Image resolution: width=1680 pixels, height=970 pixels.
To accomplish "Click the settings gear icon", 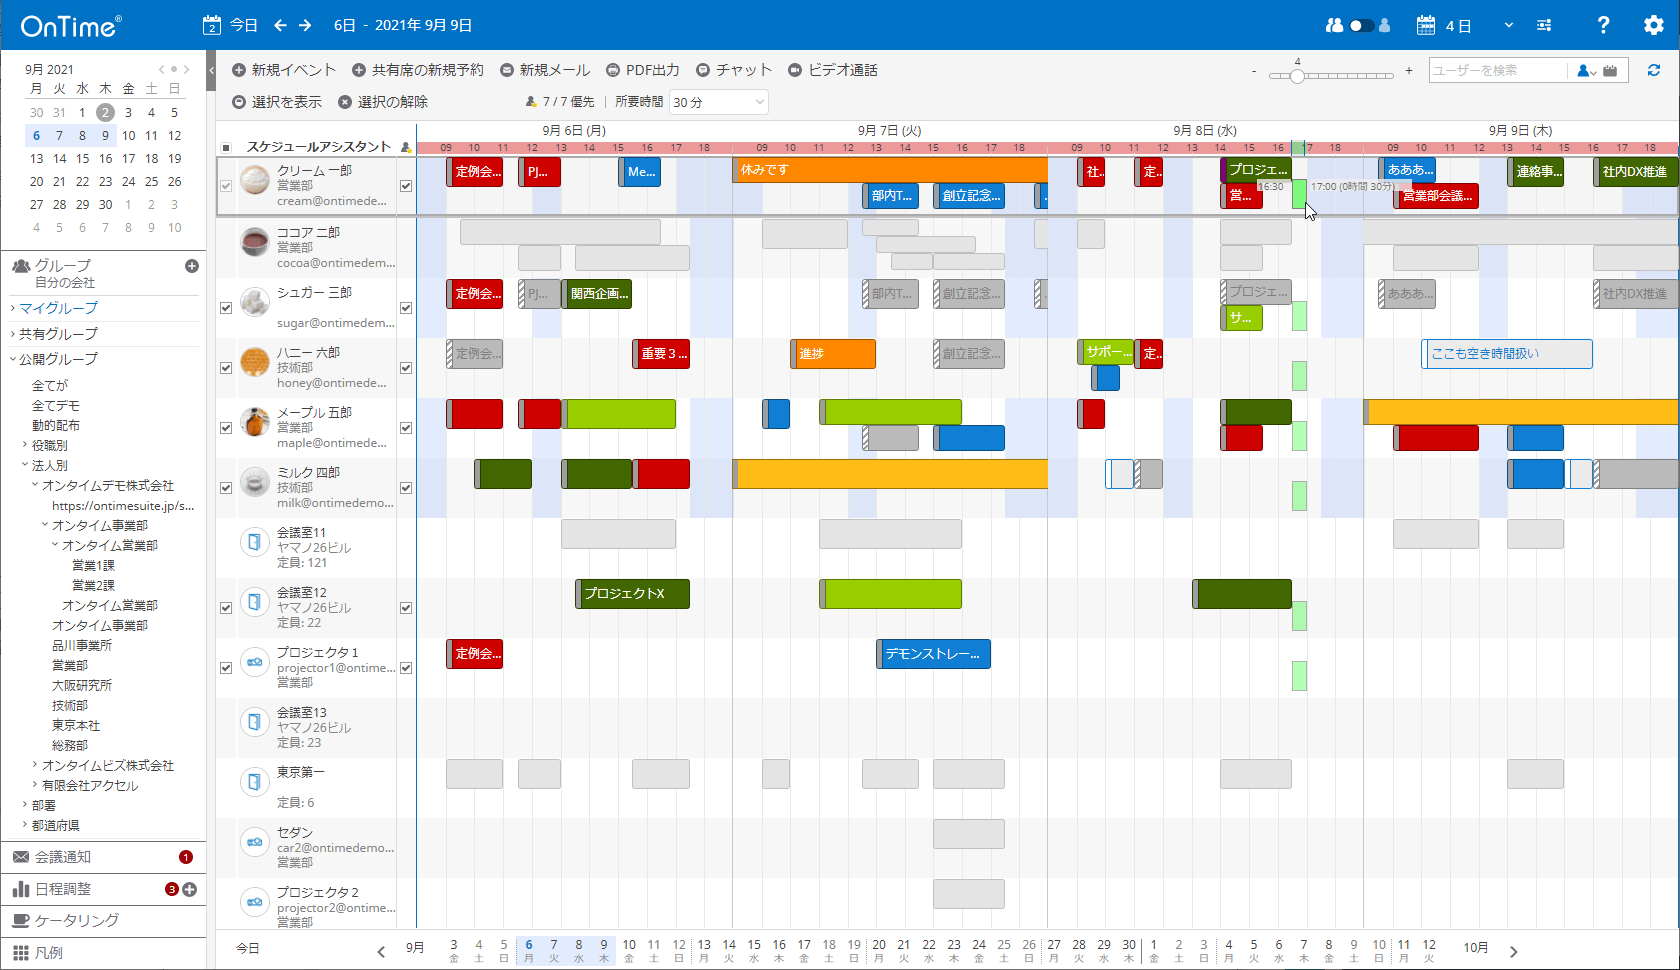I will click(1653, 25).
